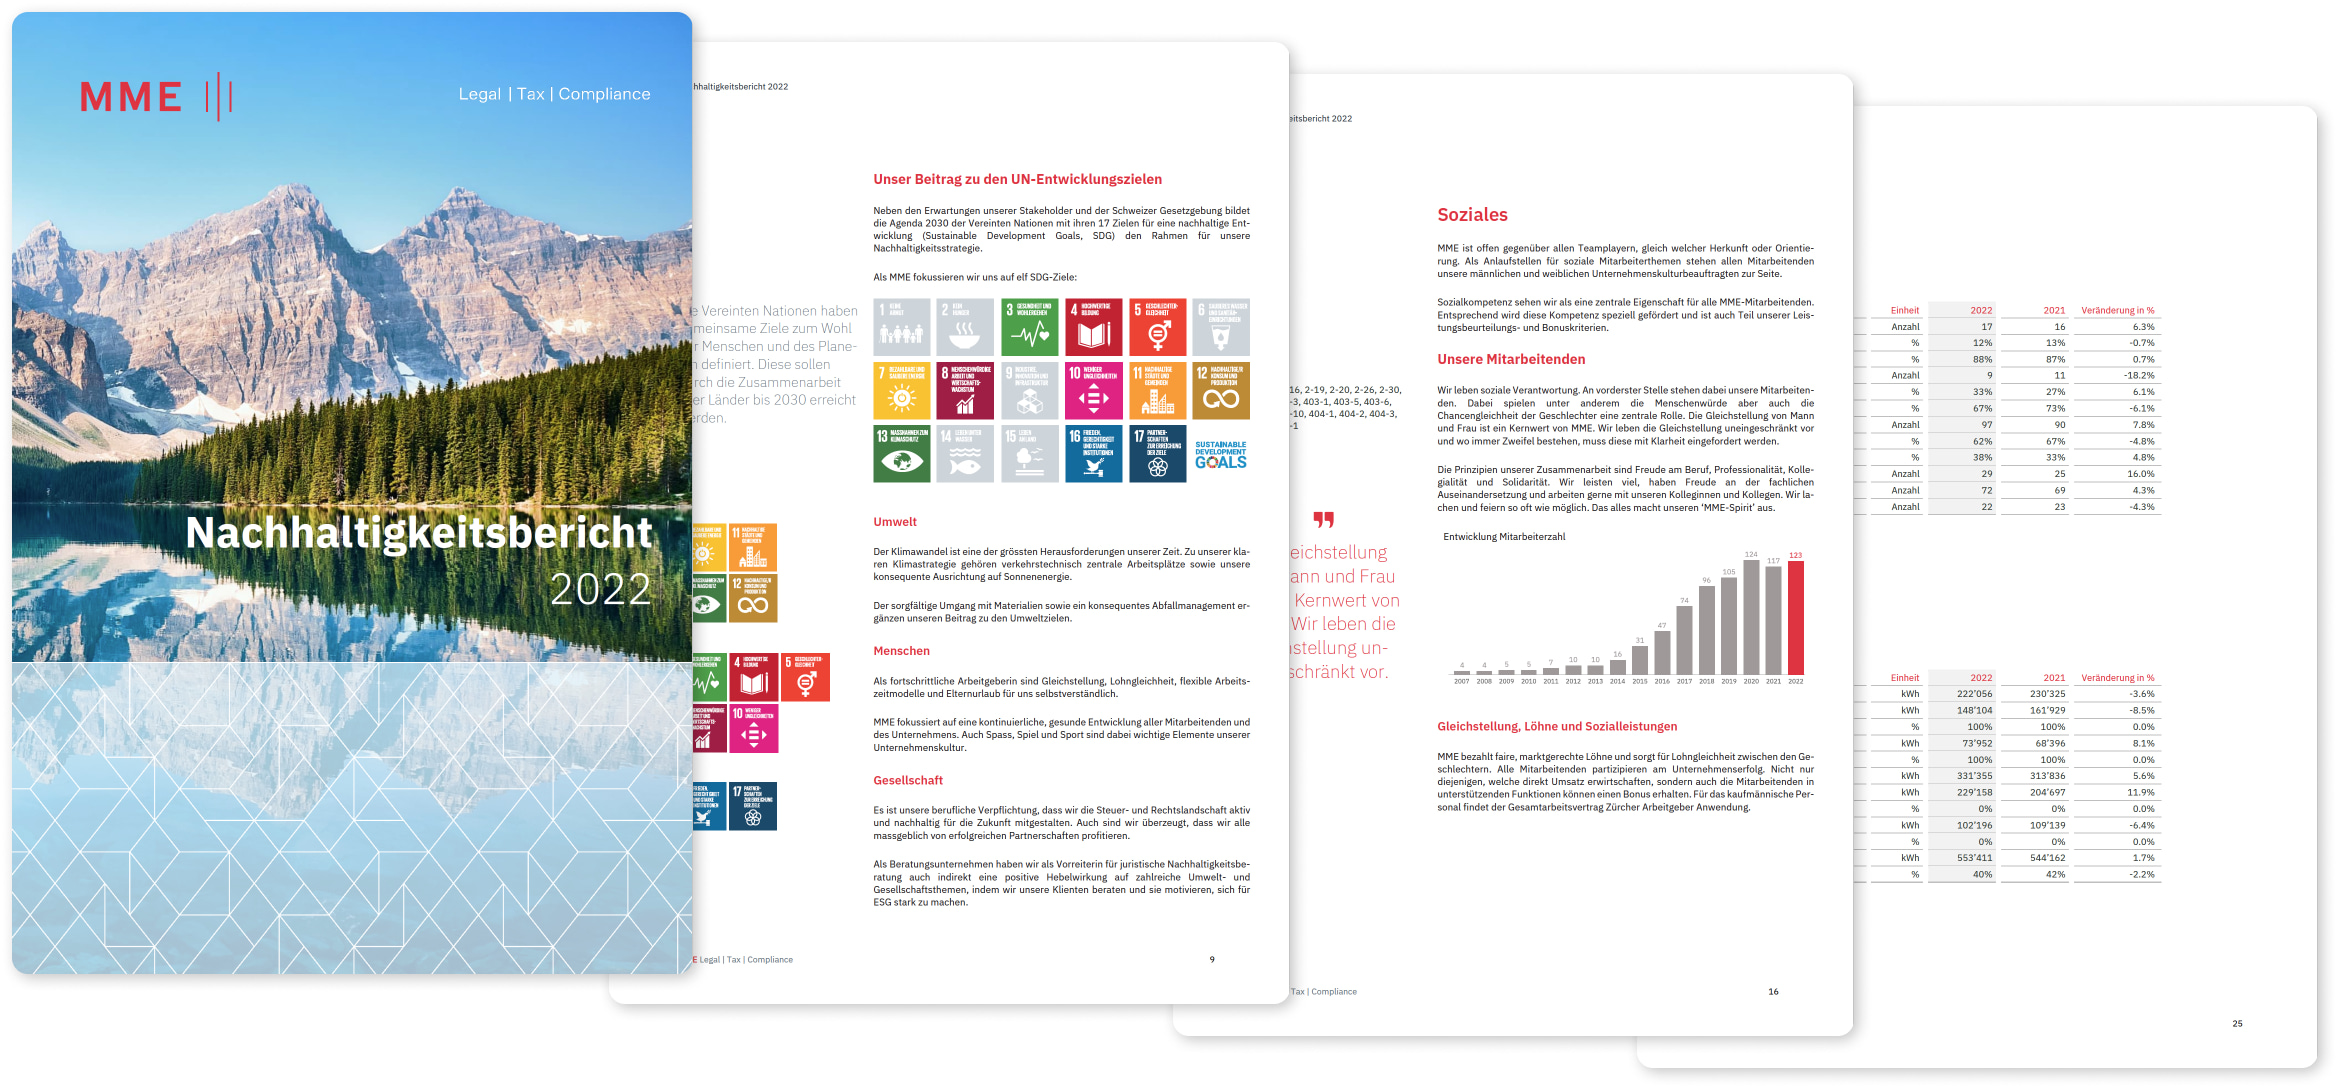This screenshot has height=1088, width=2338.
Task: Select SDG 12 infinity-loop tile in the large grid
Action: tap(1221, 391)
